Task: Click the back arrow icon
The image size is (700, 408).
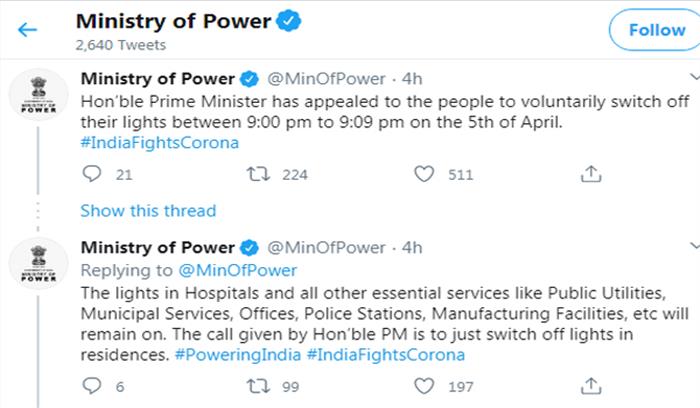Action: coord(27,30)
